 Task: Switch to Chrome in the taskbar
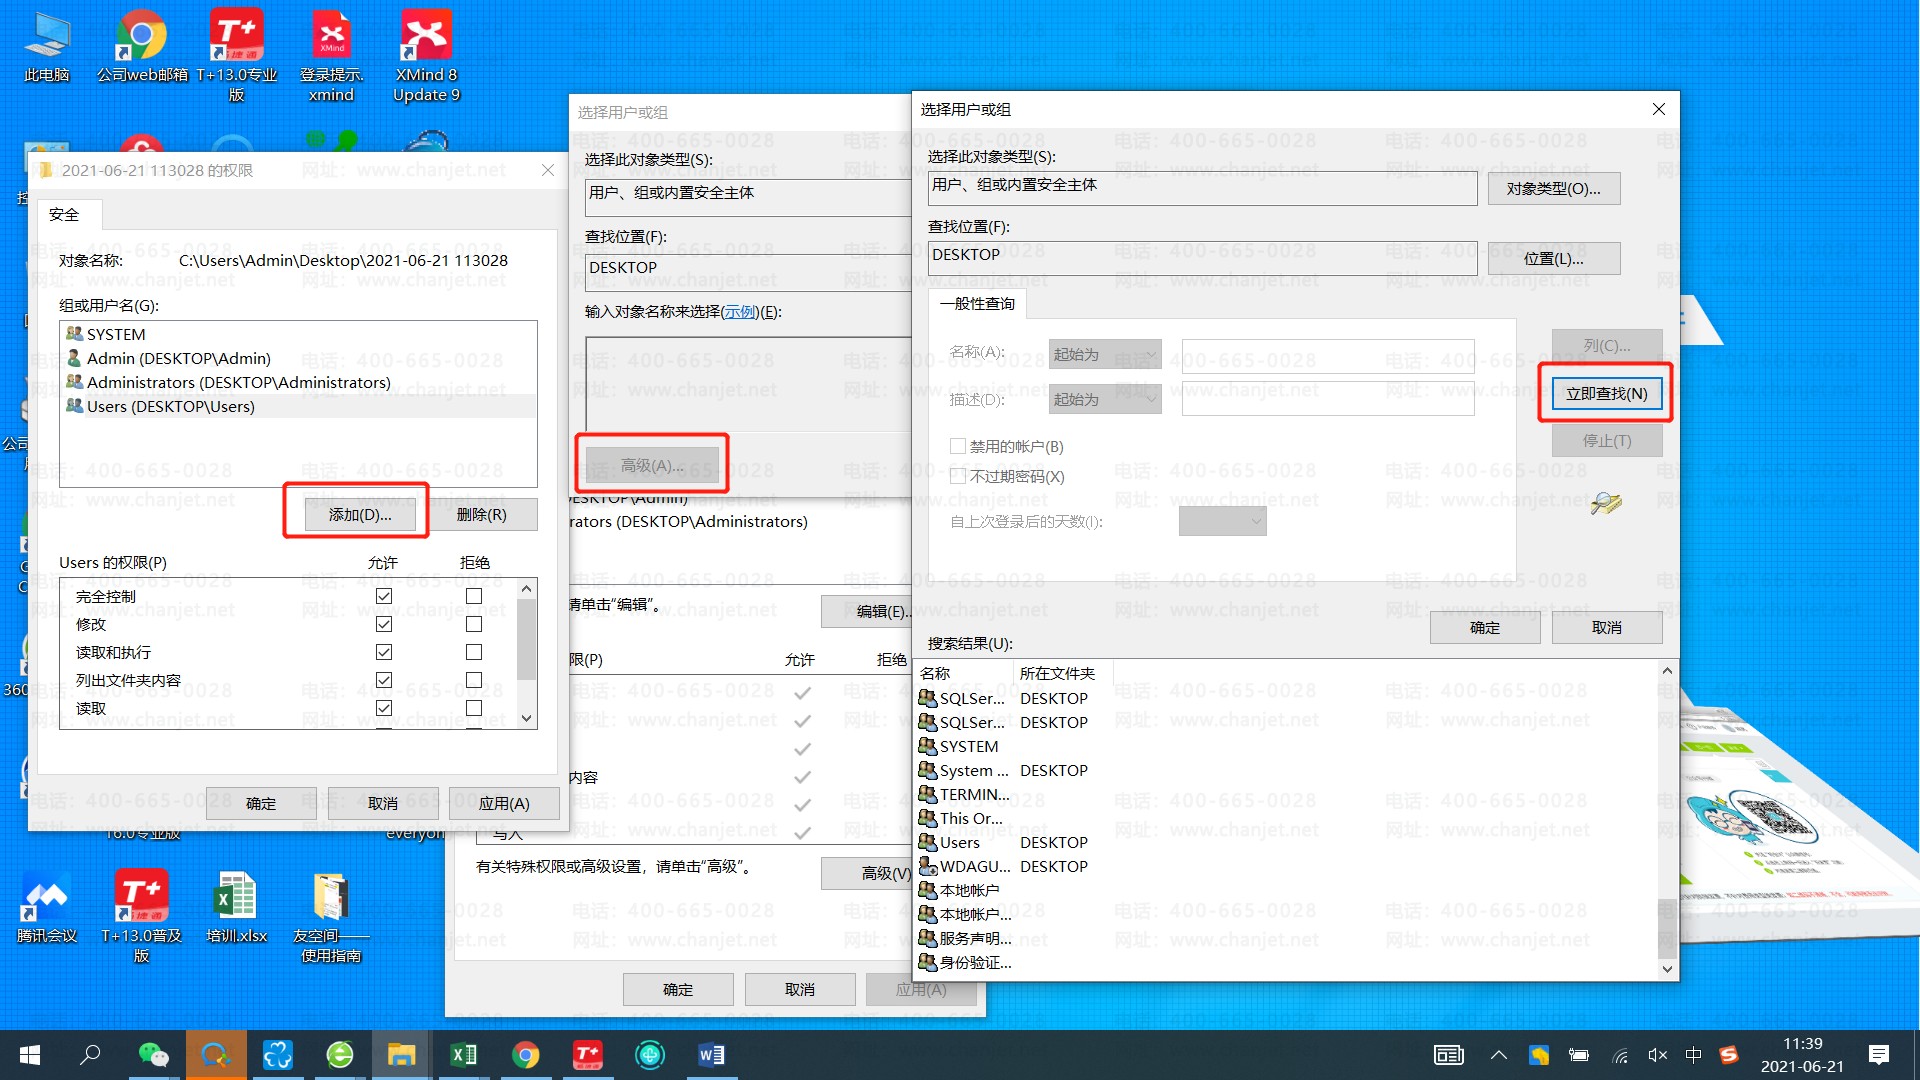(526, 1055)
